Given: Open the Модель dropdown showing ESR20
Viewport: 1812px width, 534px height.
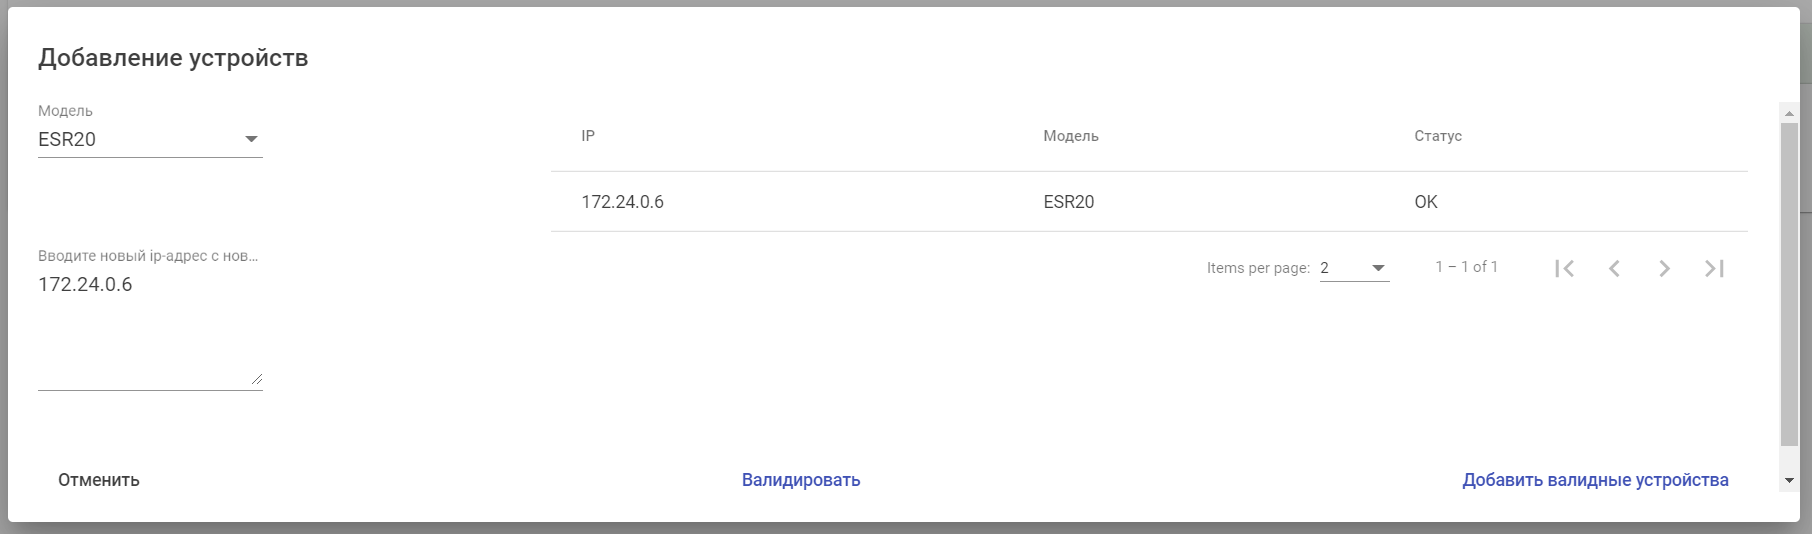Looking at the screenshot, I should click(150, 140).
